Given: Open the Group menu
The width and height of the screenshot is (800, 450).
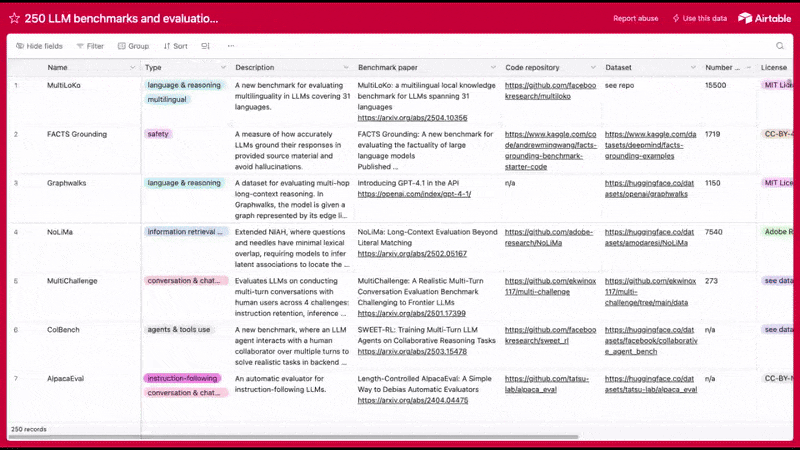Looking at the screenshot, I should point(134,46).
